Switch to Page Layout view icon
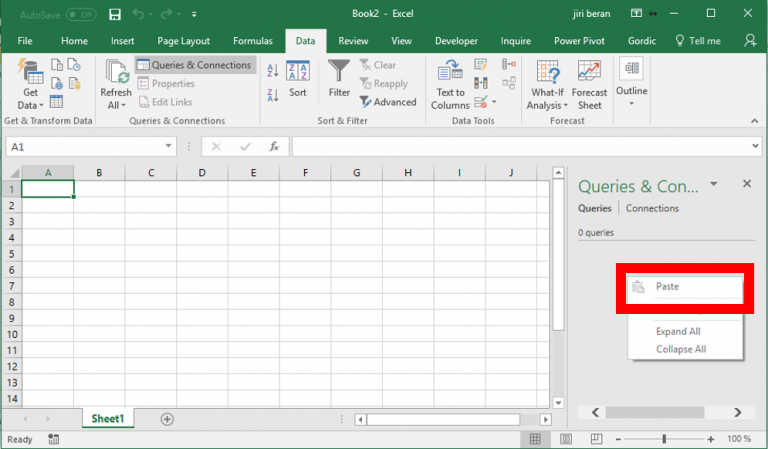The width and height of the screenshot is (768, 449). [566, 439]
